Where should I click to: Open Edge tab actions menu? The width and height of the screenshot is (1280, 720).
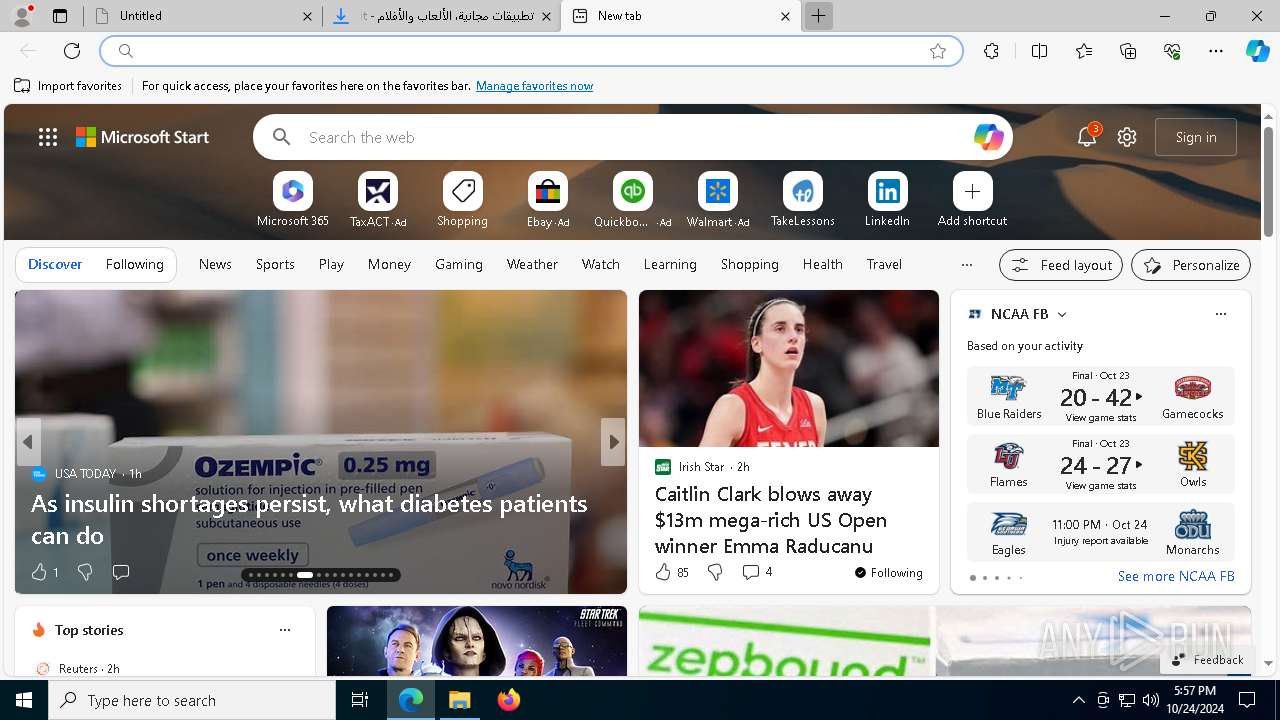click(x=60, y=16)
